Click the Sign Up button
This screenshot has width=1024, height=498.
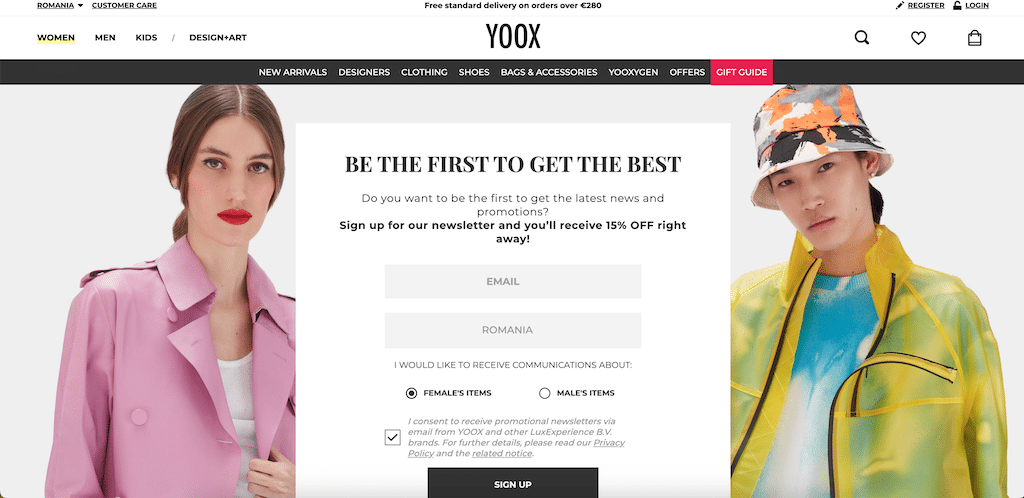(x=513, y=484)
